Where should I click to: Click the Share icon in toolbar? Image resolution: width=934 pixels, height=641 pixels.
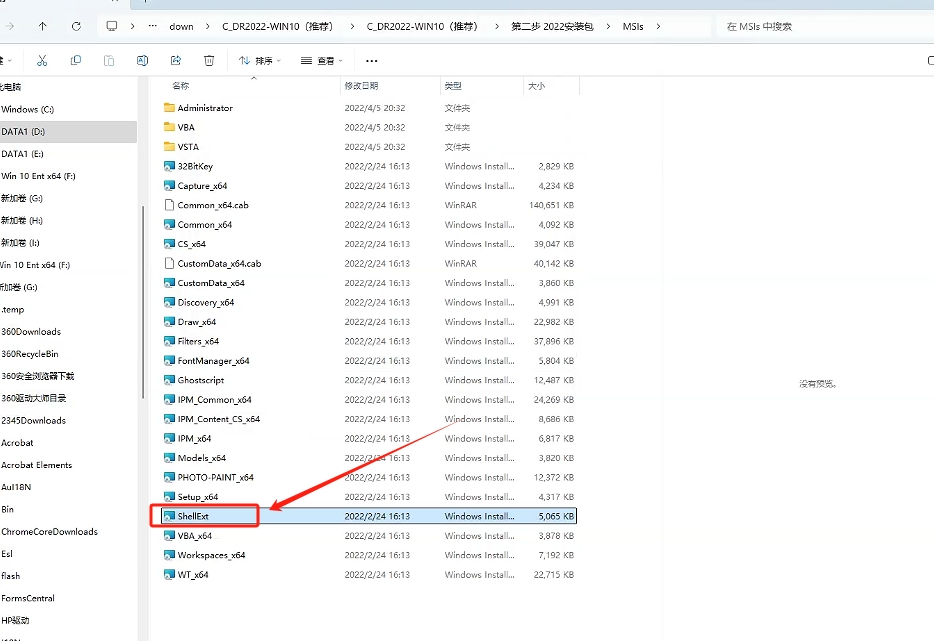175,61
